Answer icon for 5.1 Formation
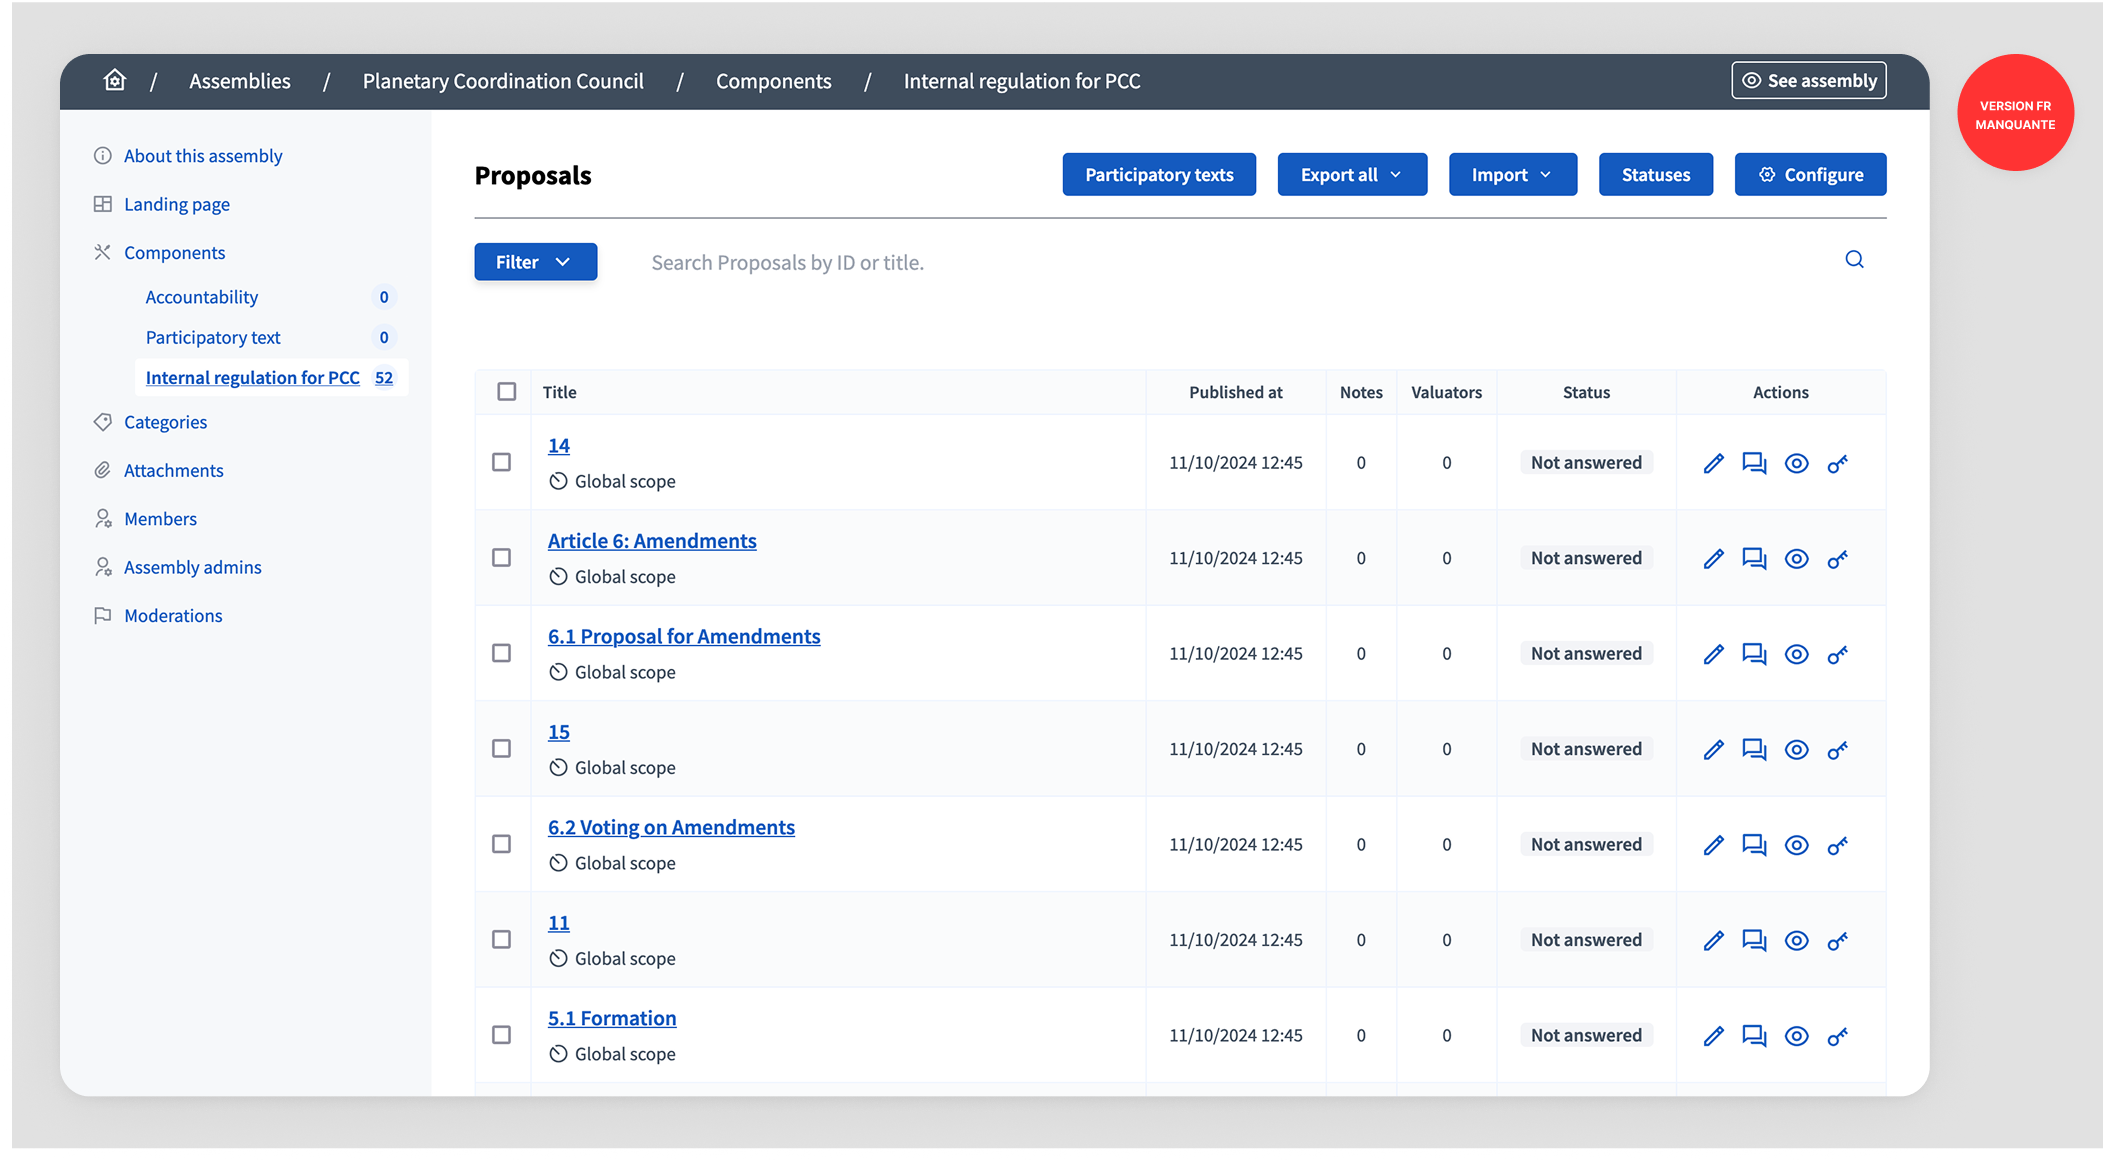The height and width of the screenshot is (1163, 2103). point(1754,1036)
